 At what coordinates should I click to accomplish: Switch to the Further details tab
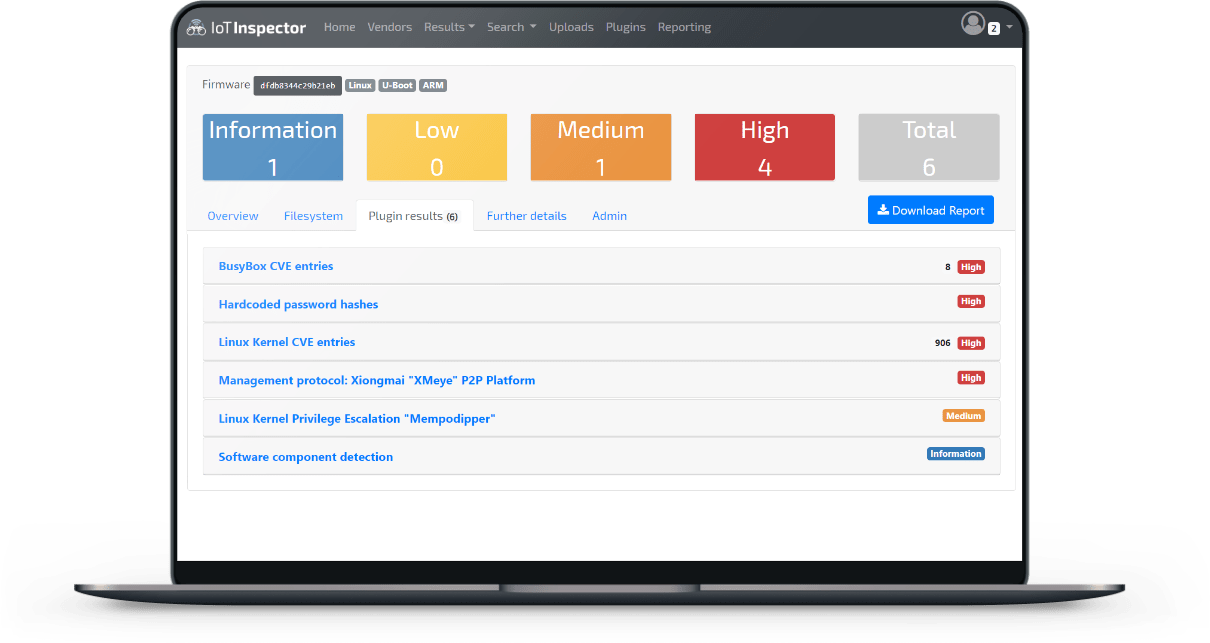coord(527,216)
